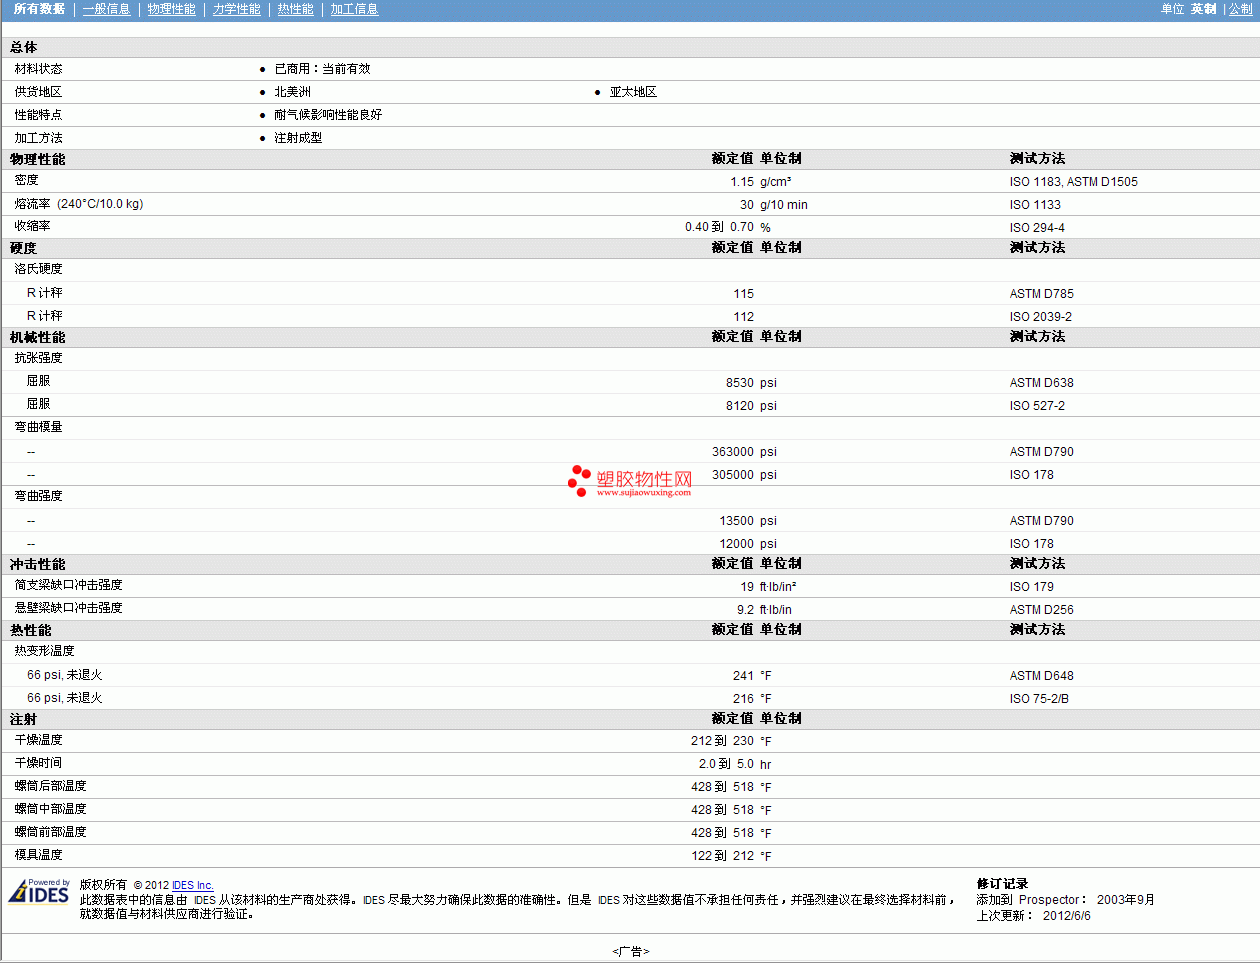This screenshot has height=963, width=1260.
Task: Click 悬壁梁缺口冲击强度 label
Action: [x=68, y=608]
